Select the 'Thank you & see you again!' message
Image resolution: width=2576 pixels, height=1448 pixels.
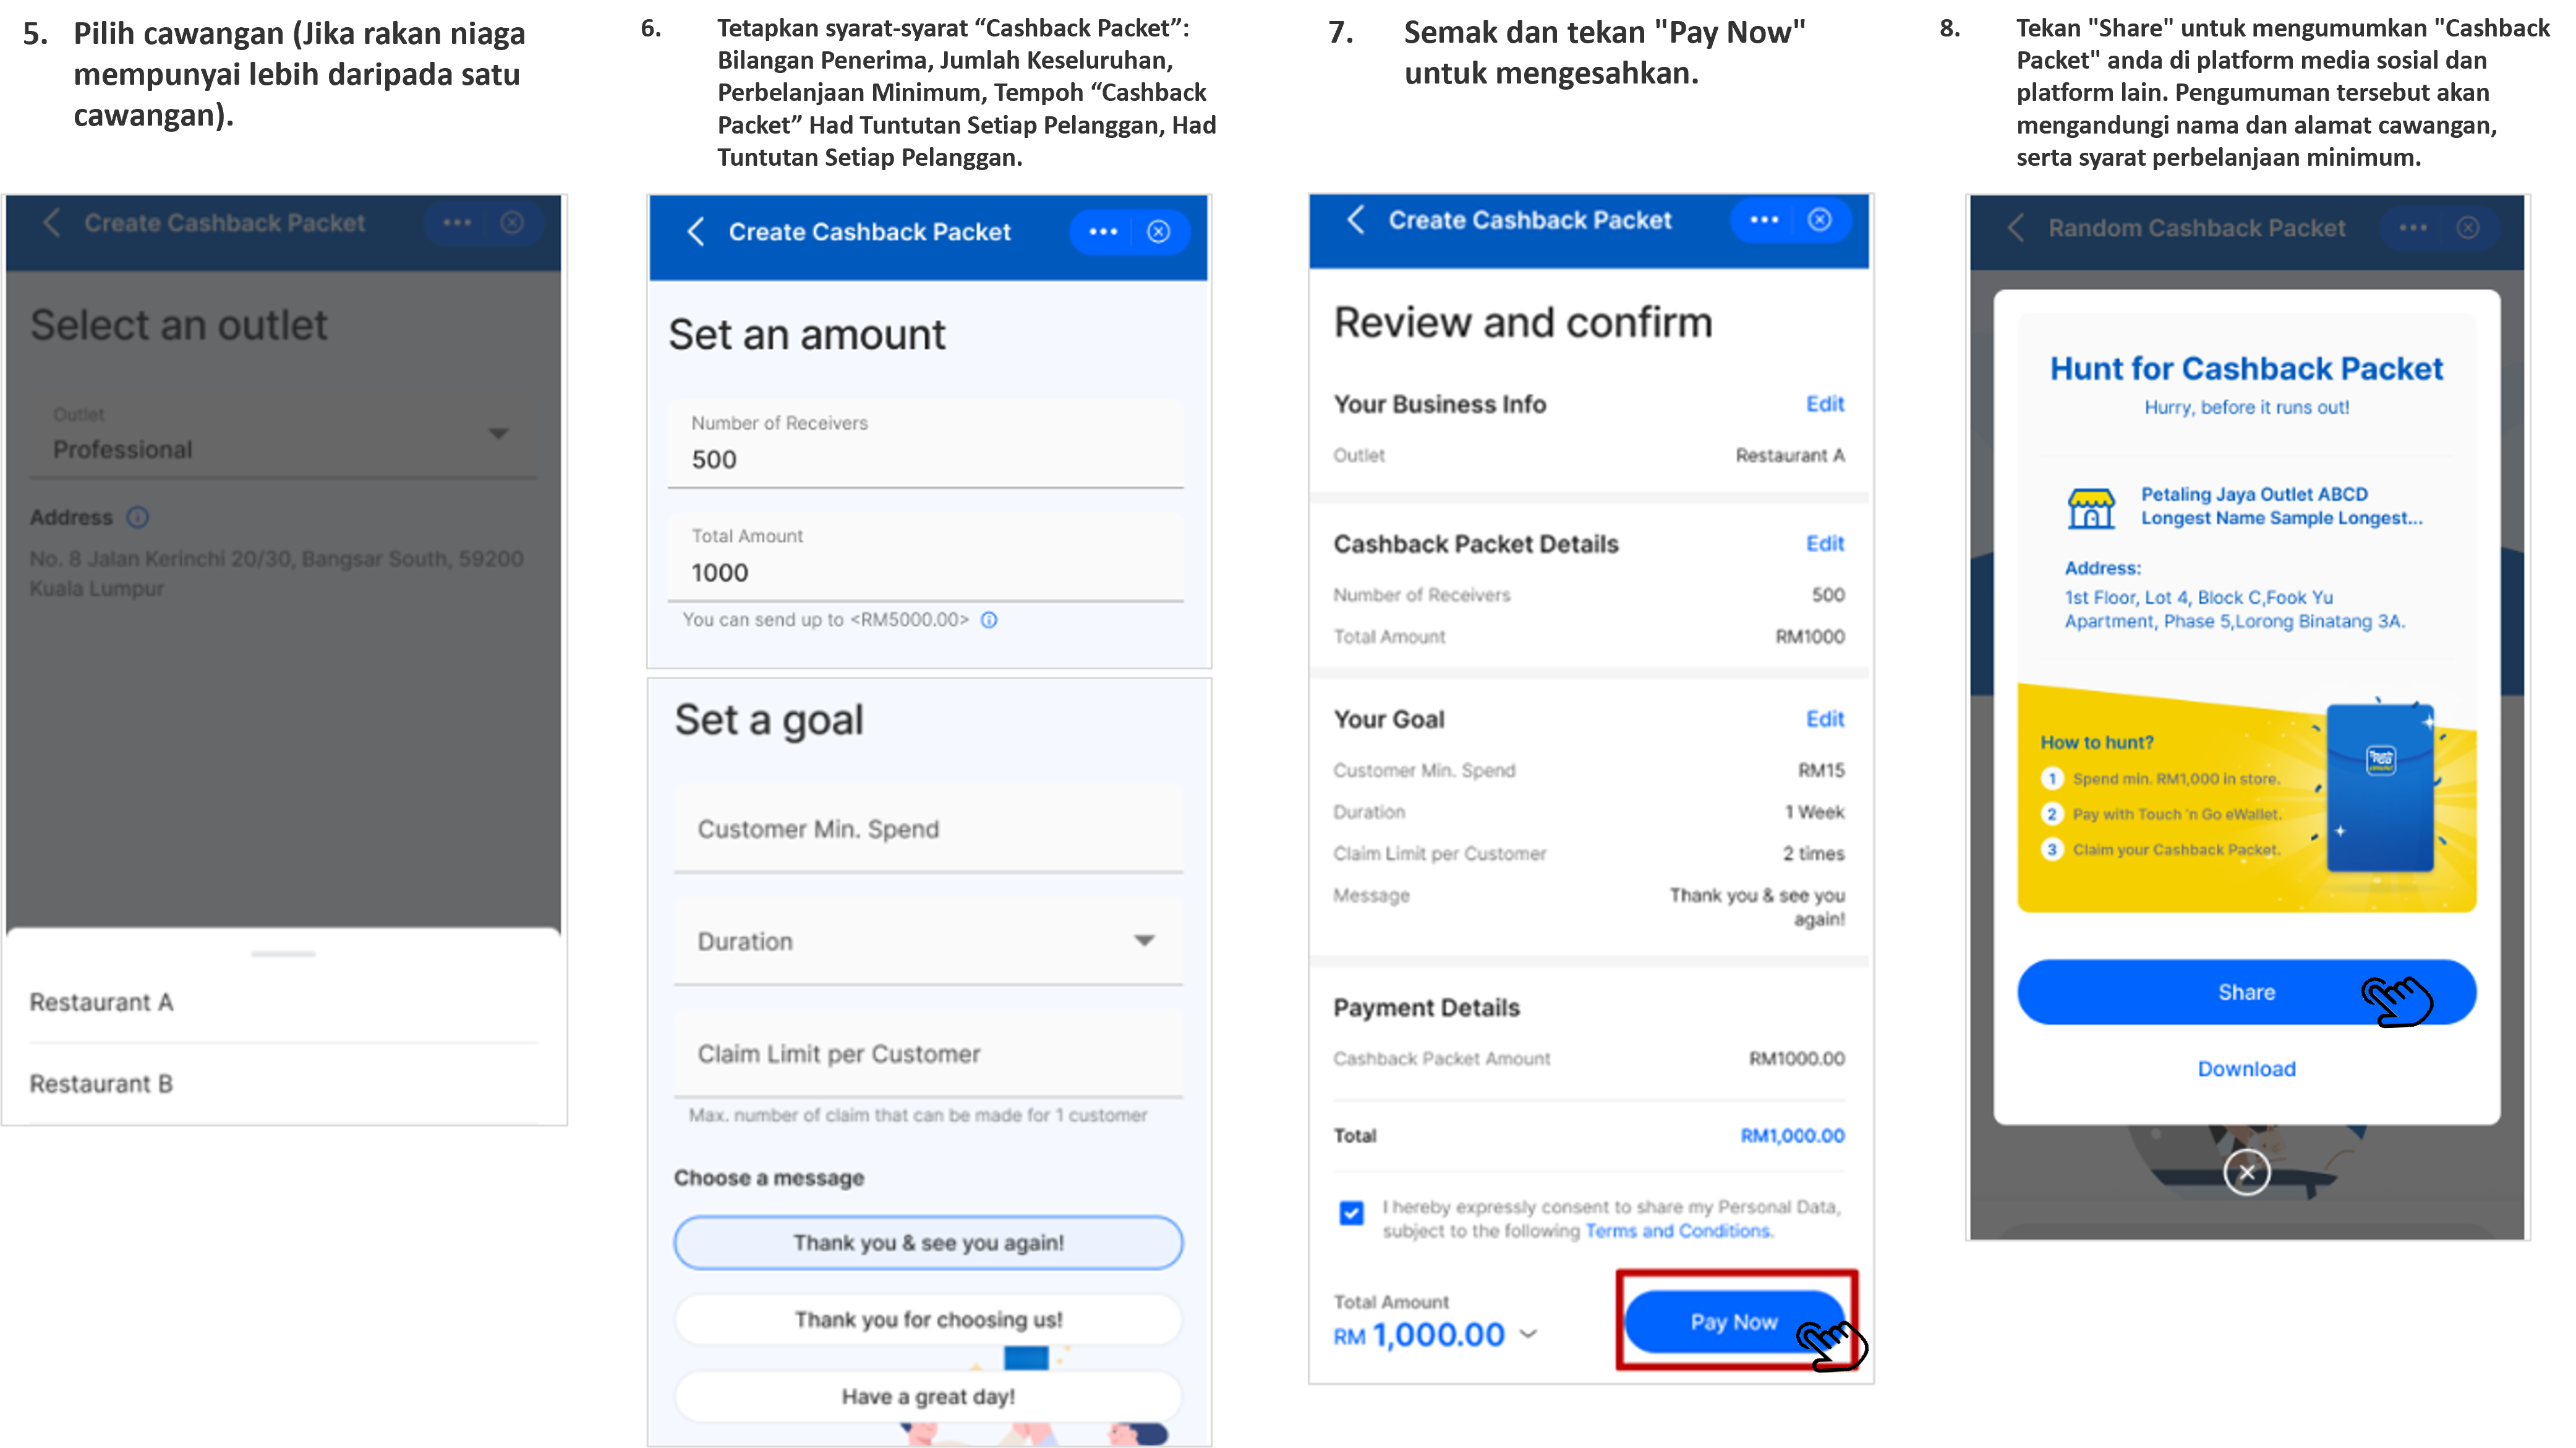click(928, 1242)
